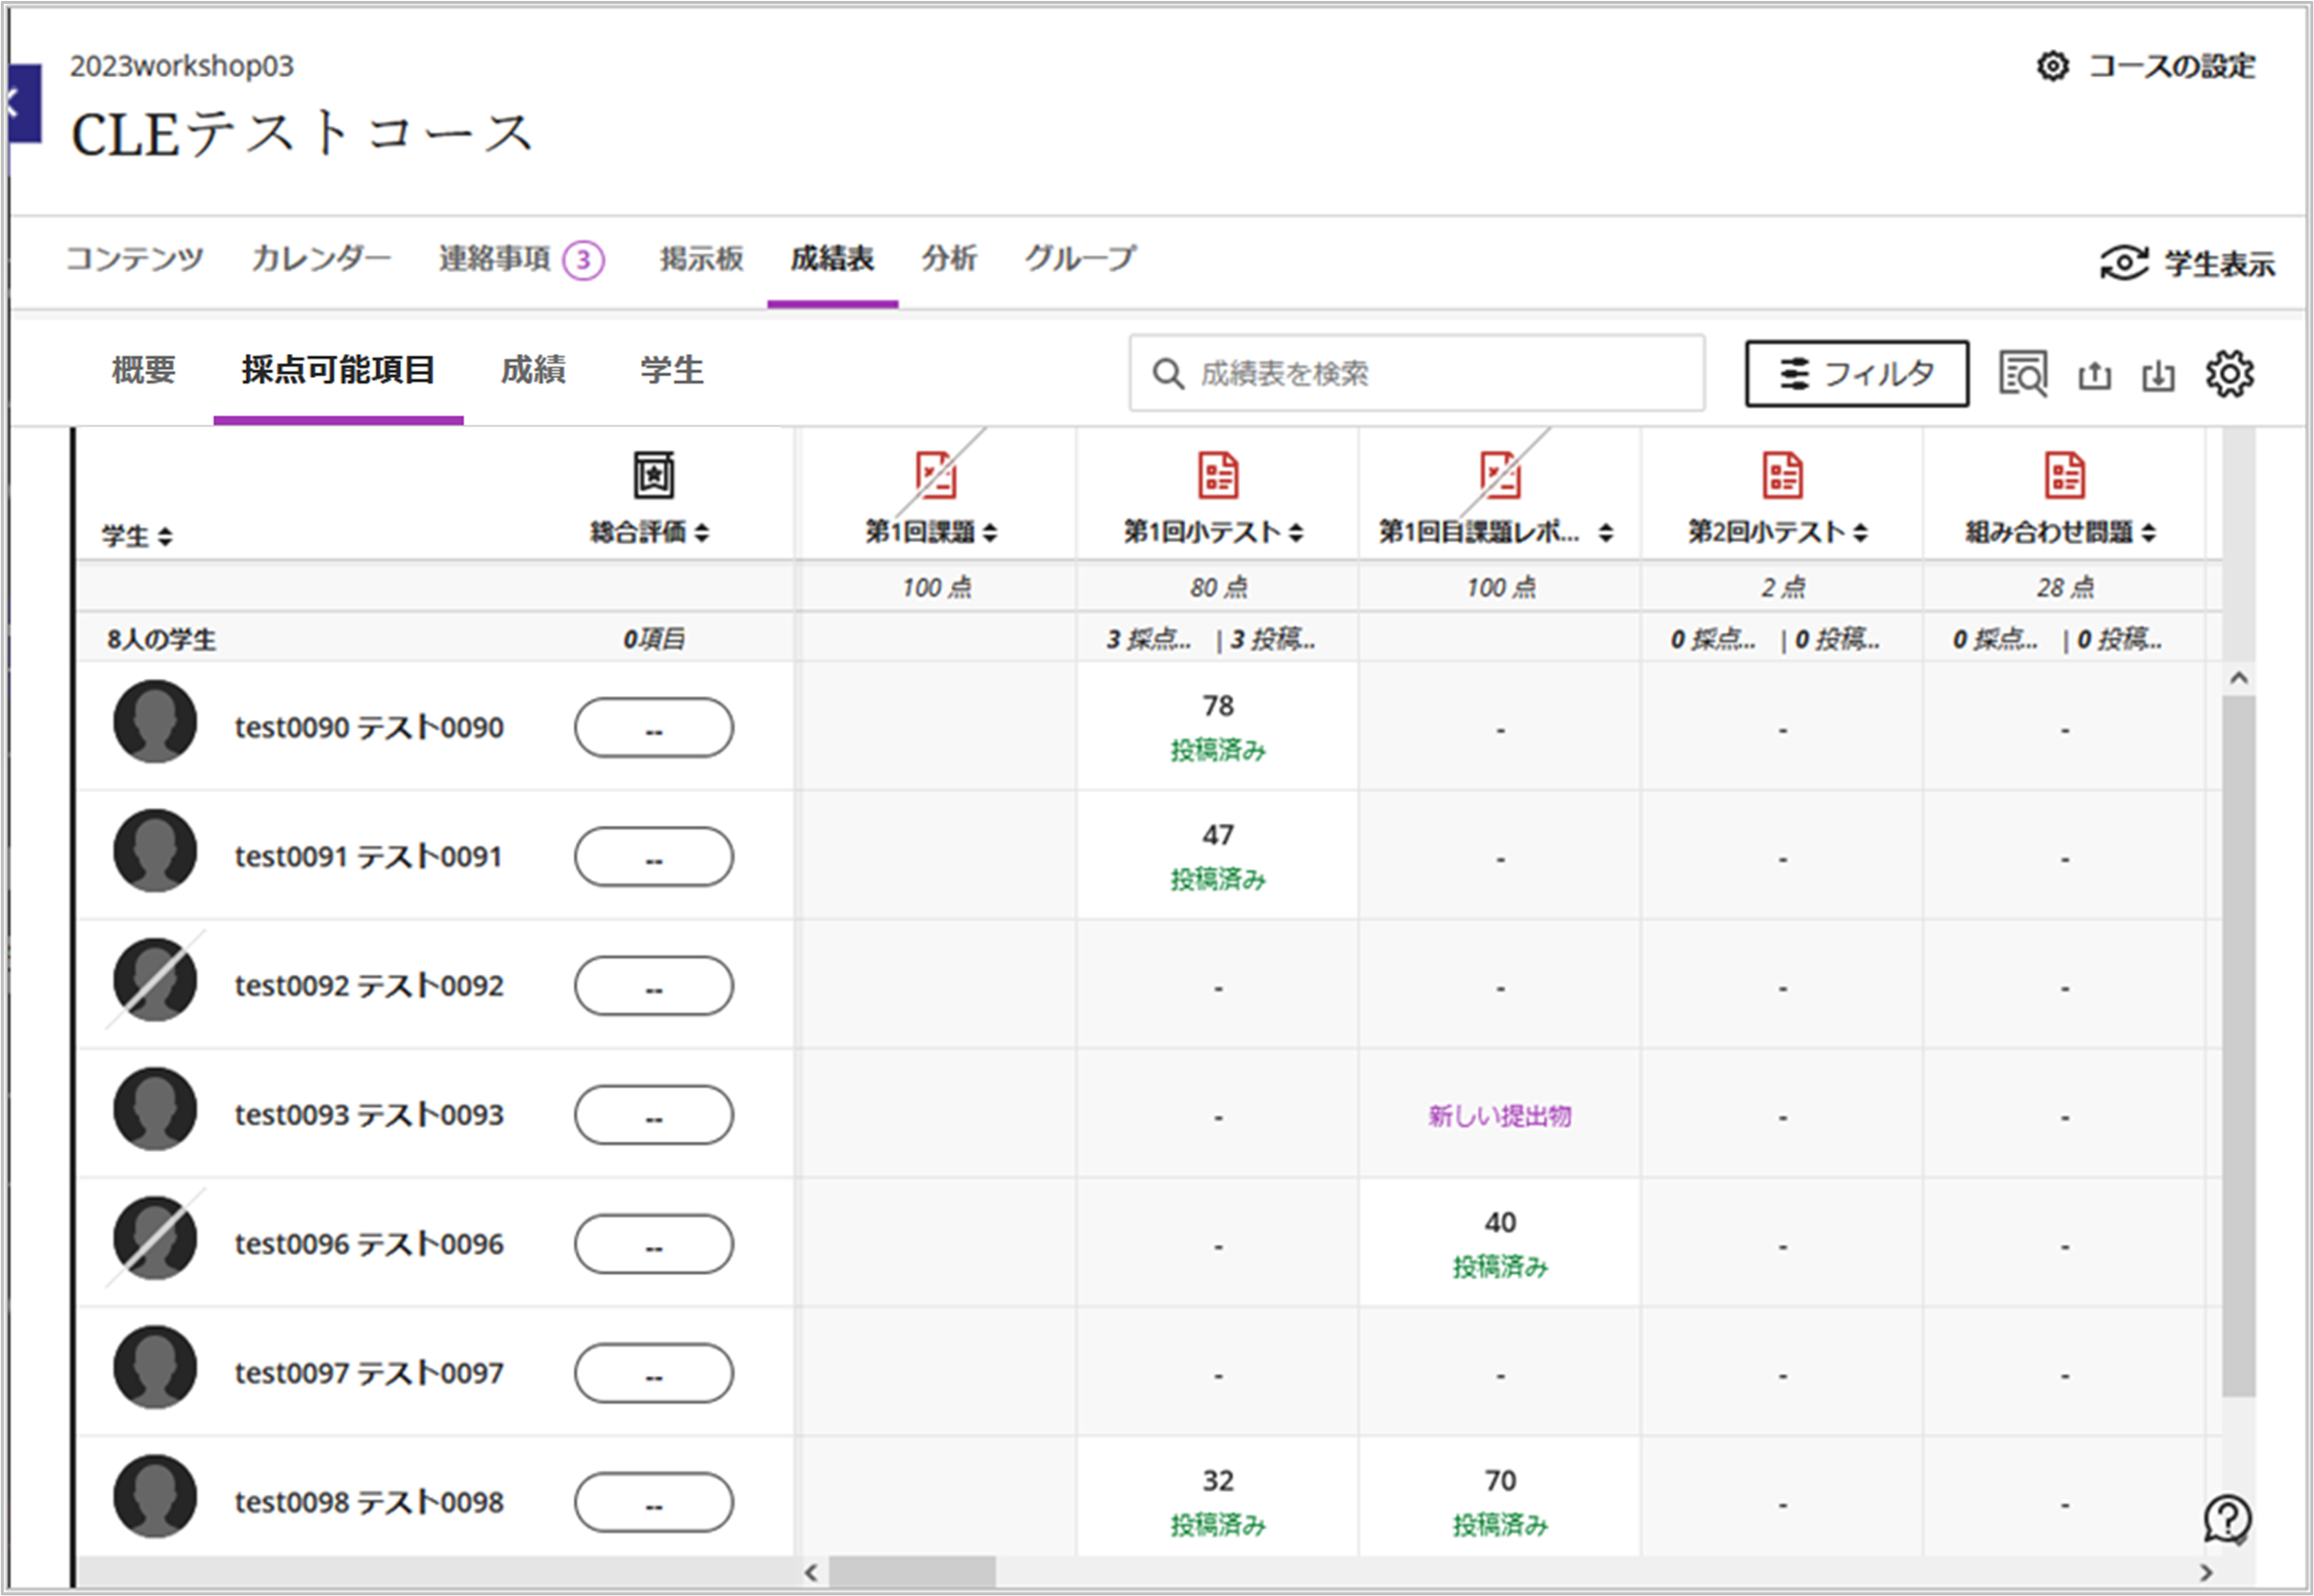Click avatar of test0091
The image size is (2314, 1596).
[155, 851]
